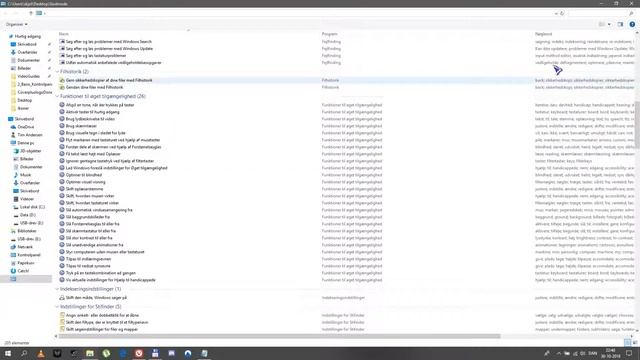The image size is (640, 360).
Task: Click the refresh icon in address bar
Action: 562,13
